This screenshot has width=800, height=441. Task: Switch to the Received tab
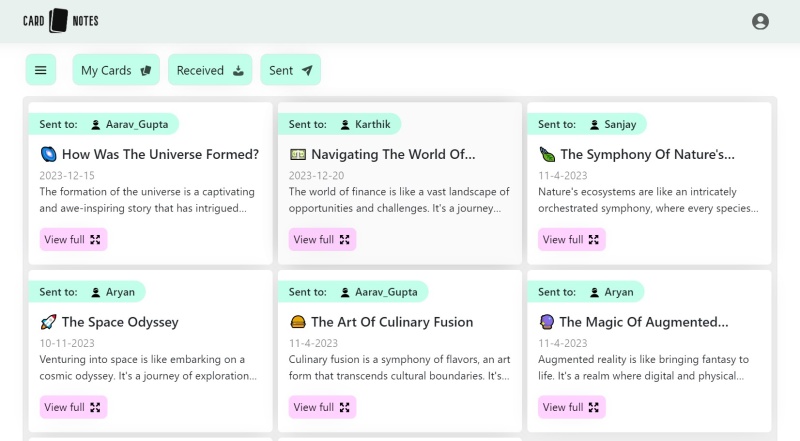click(210, 70)
